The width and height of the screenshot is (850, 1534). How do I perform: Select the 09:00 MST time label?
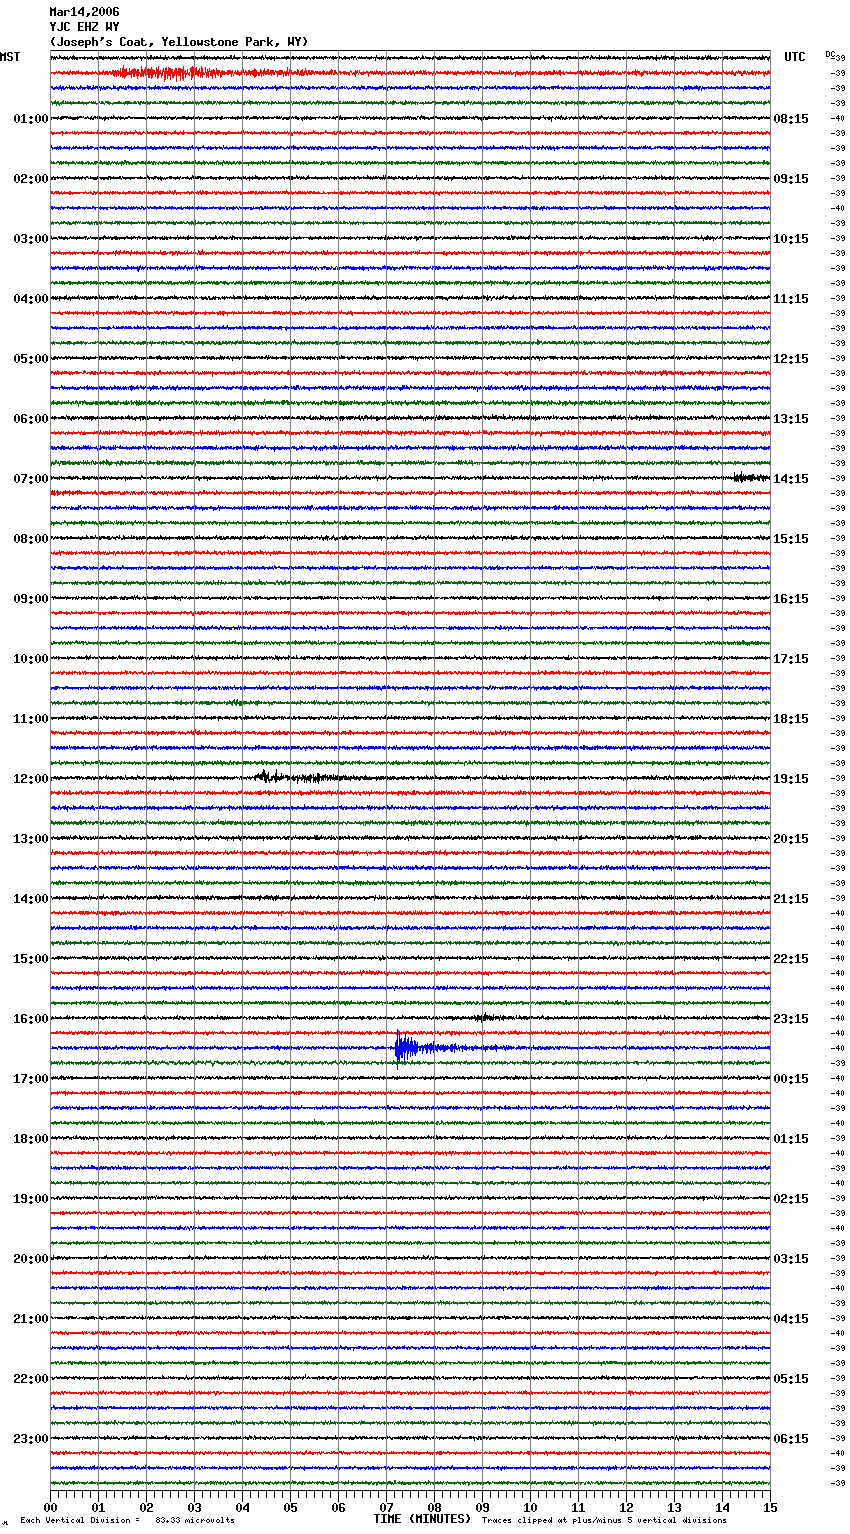click(31, 599)
